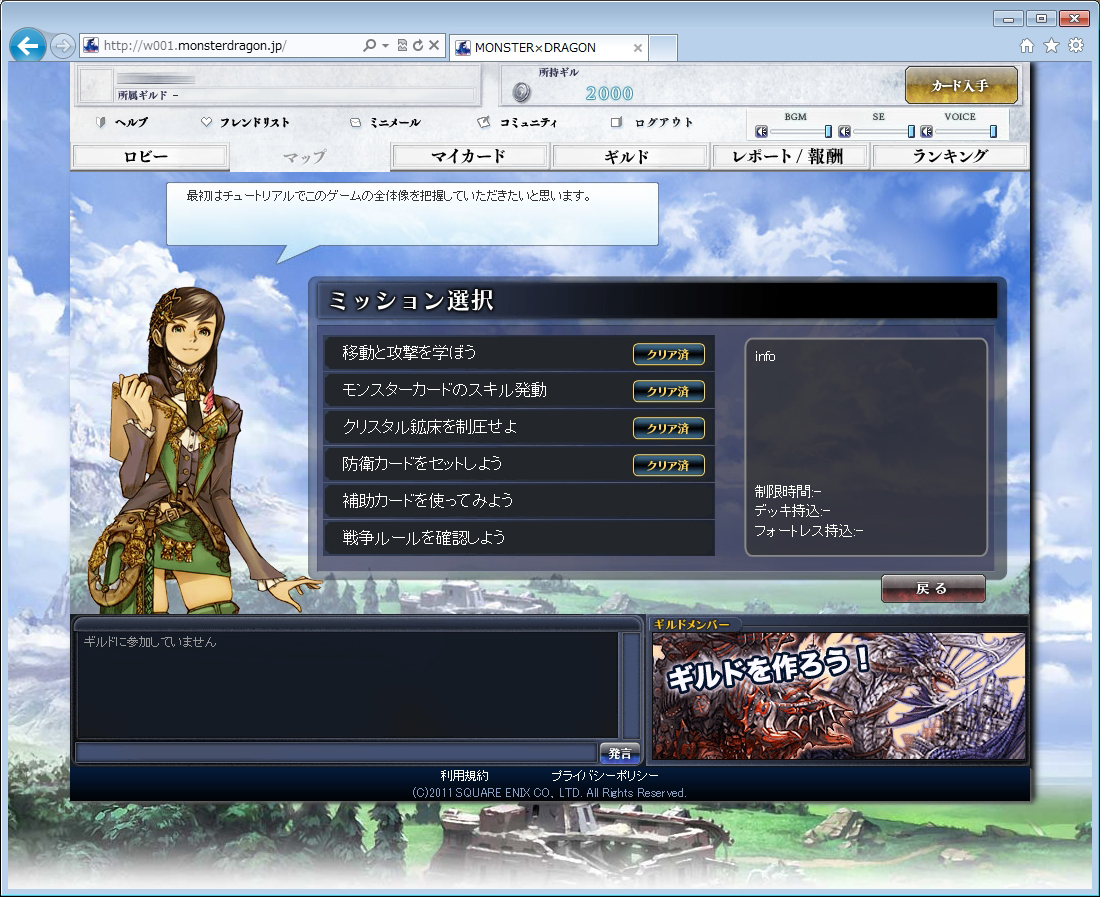Select the MONSTER×DRAGON browser tab
The image size is (1100, 897).
point(548,48)
